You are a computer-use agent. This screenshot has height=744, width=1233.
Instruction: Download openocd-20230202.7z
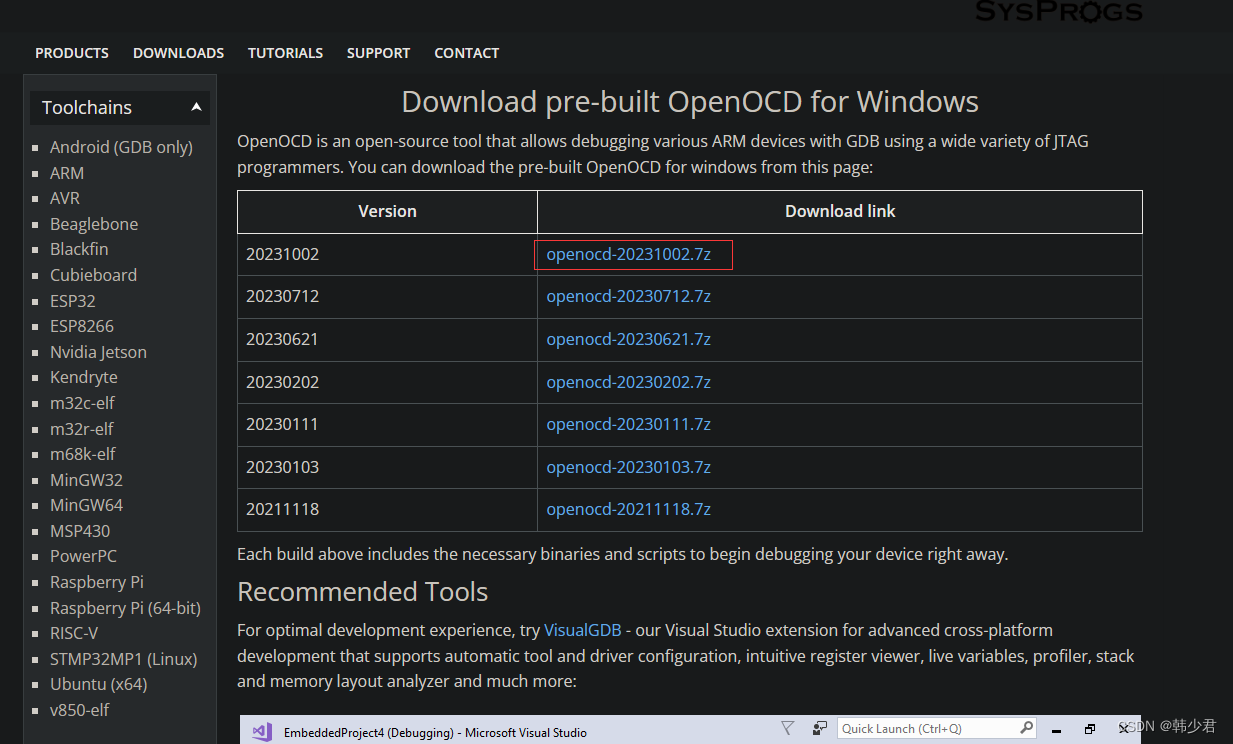[628, 382]
